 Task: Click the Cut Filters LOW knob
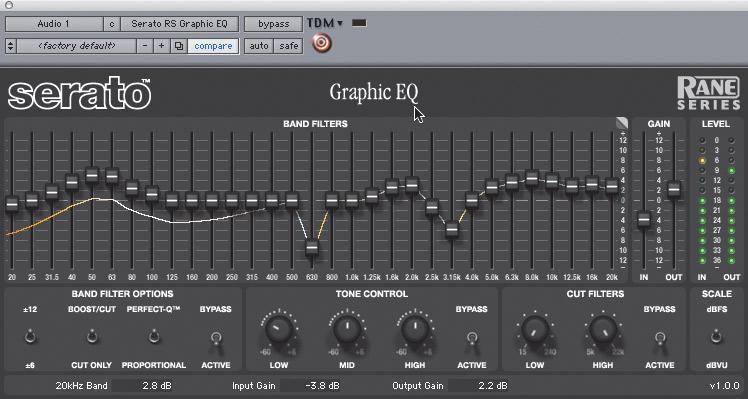(x=535, y=330)
